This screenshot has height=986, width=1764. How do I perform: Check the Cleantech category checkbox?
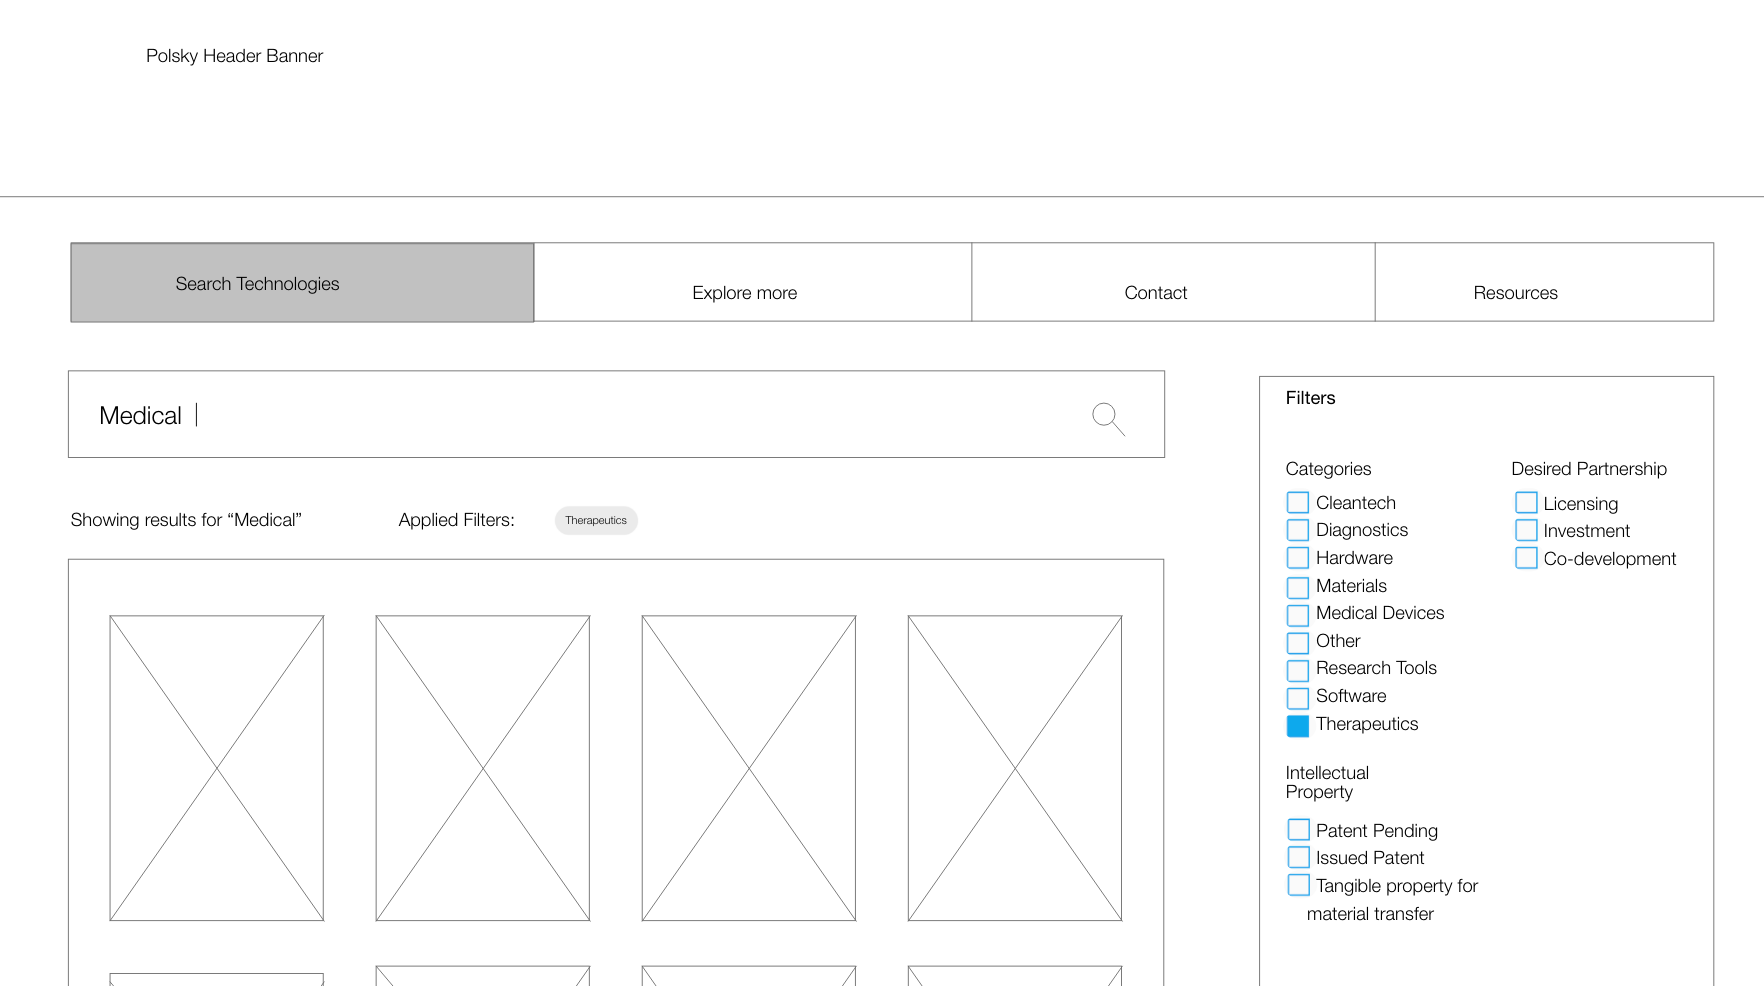[1298, 503]
